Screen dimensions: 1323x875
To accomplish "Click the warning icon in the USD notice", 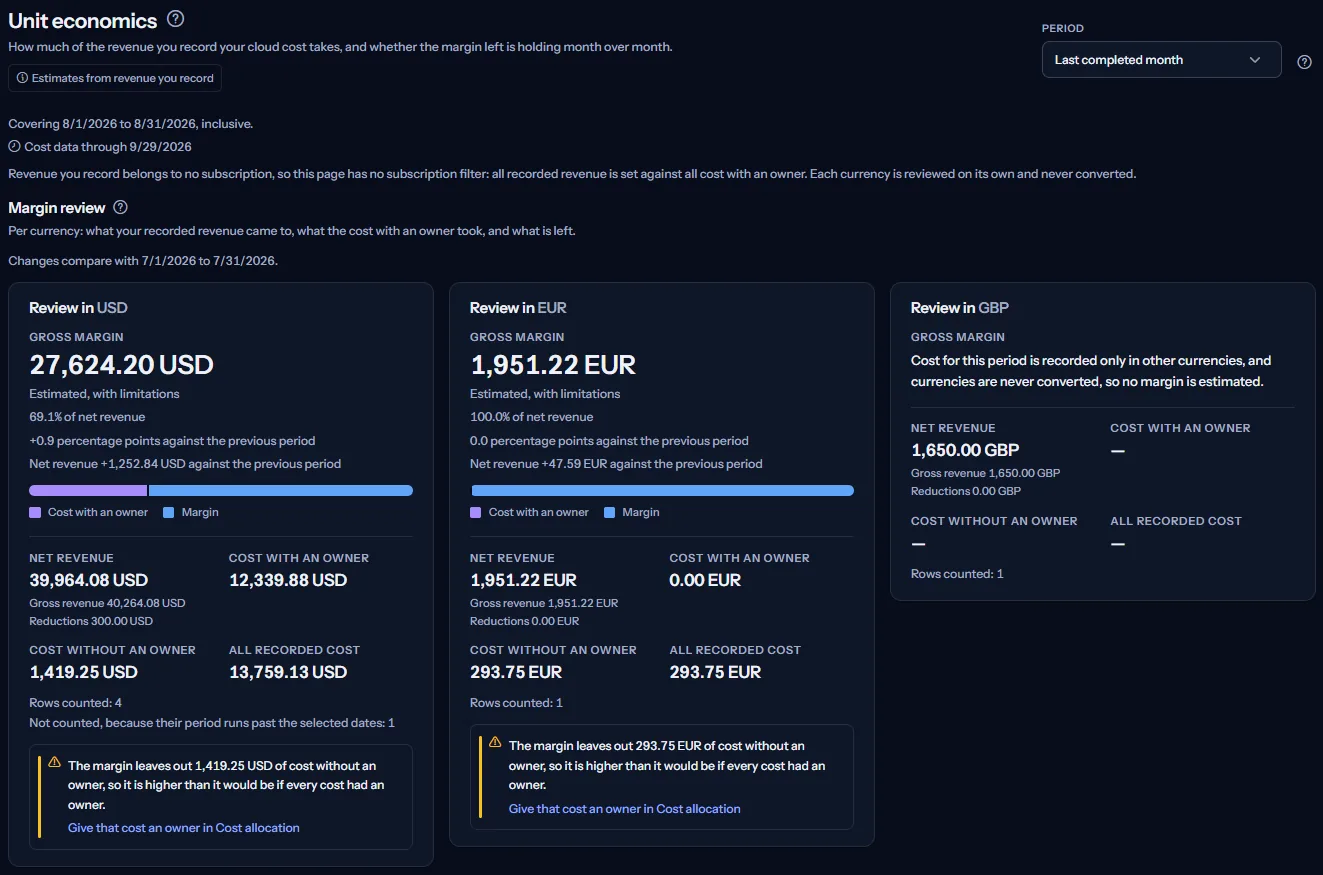I will click(x=55, y=763).
